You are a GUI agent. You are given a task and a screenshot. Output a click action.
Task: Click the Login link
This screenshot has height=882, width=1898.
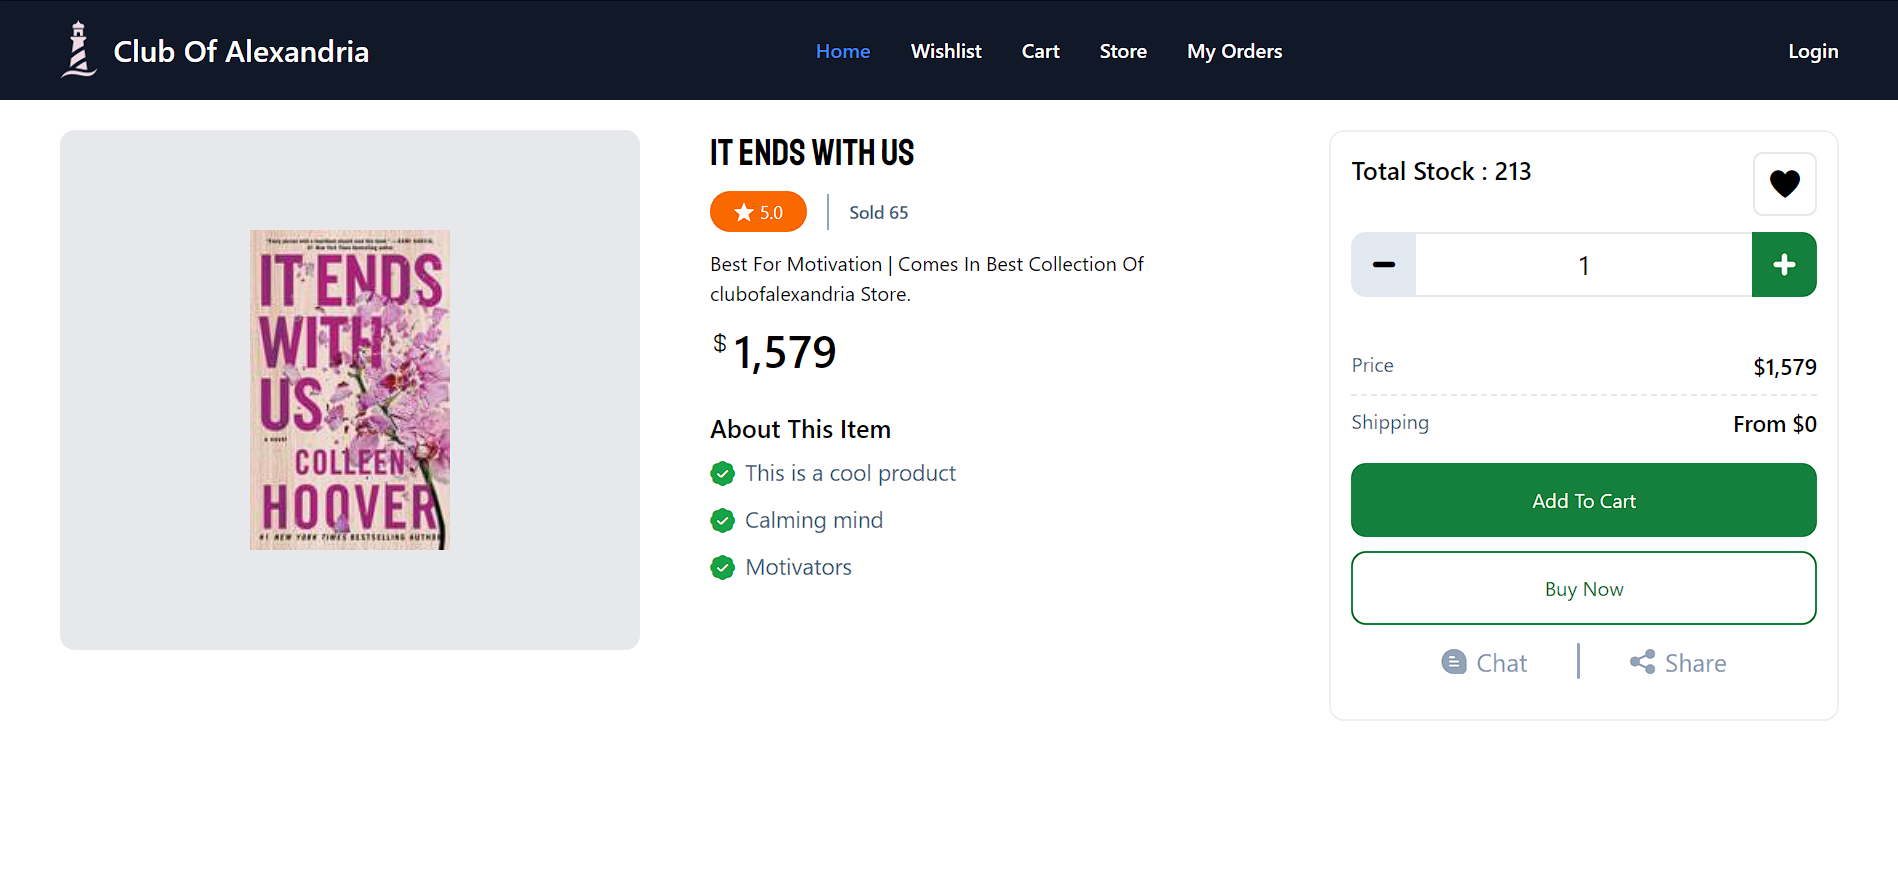point(1813,51)
